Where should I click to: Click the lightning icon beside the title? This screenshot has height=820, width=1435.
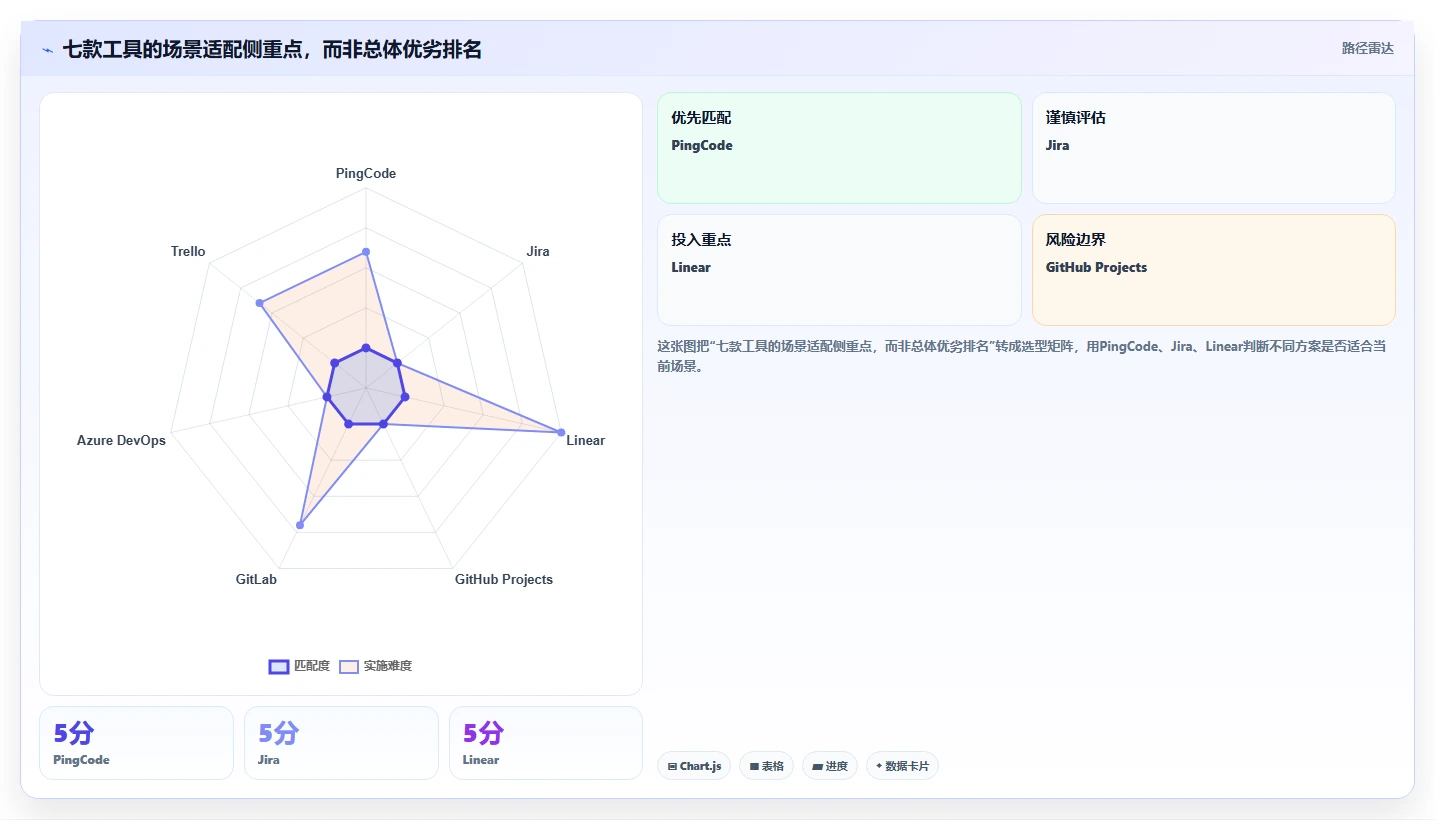(47, 50)
